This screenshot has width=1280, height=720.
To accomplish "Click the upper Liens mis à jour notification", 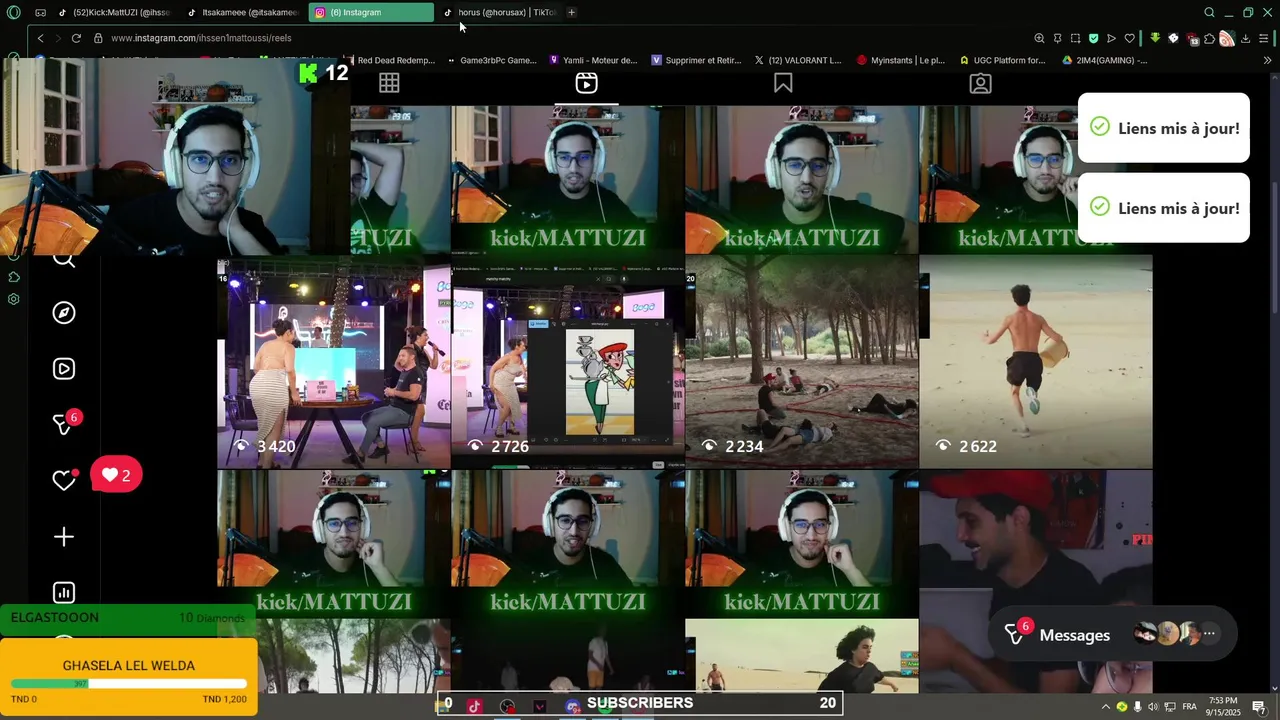I will pos(1164,128).
